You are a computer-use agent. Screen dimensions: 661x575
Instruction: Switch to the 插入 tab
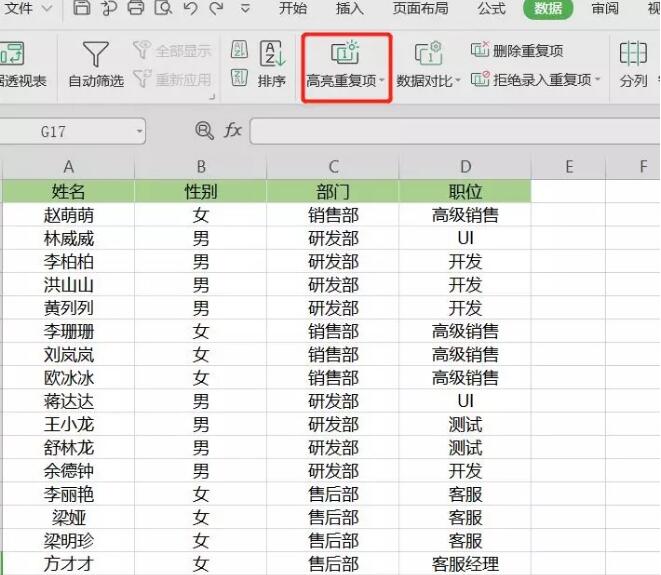(349, 8)
